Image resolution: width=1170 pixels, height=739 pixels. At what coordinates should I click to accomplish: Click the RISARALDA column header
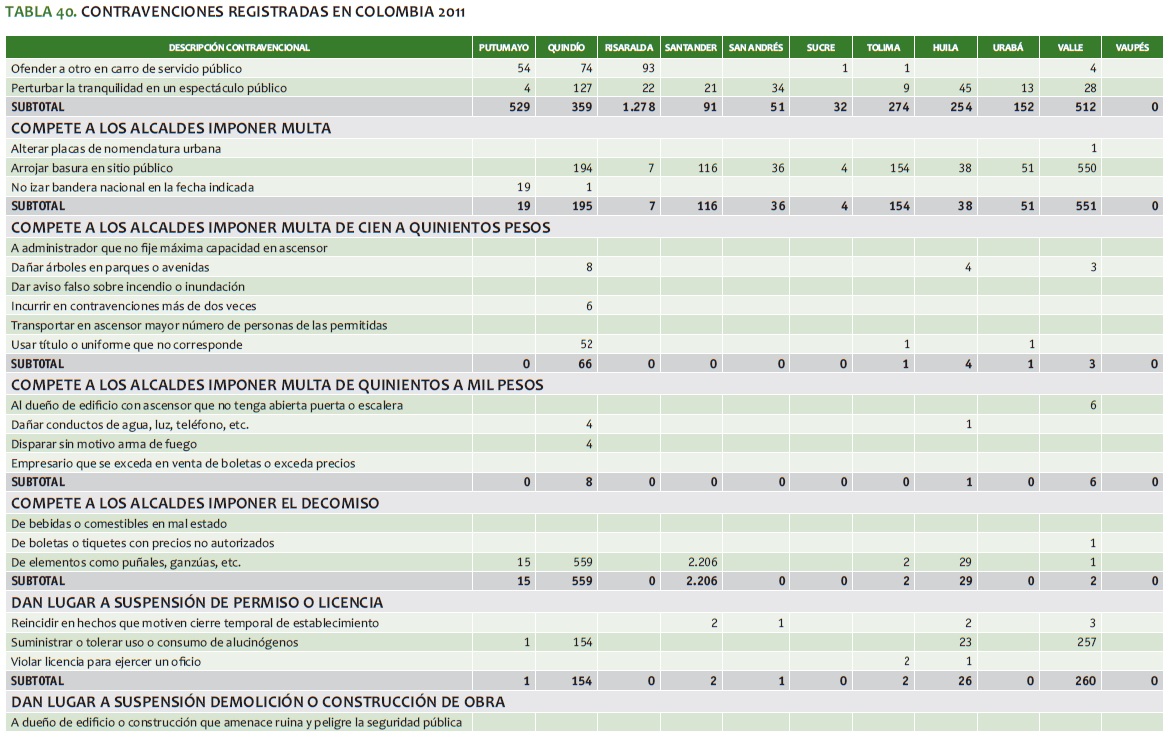coord(629,47)
